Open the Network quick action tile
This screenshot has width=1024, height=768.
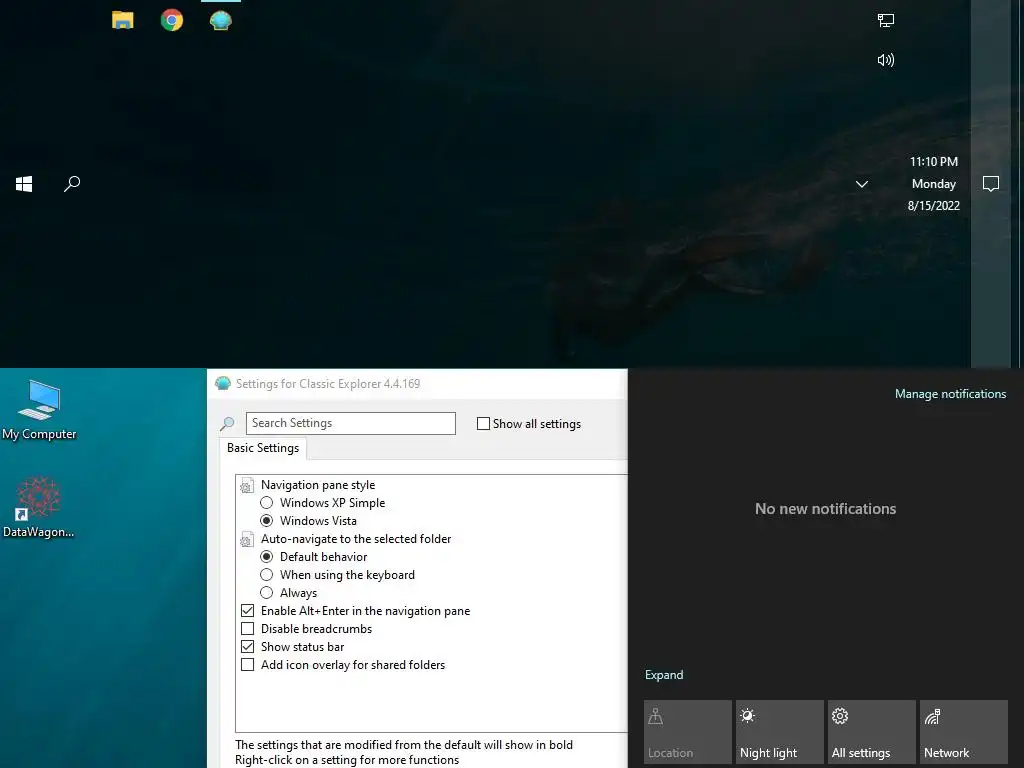click(964, 732)
